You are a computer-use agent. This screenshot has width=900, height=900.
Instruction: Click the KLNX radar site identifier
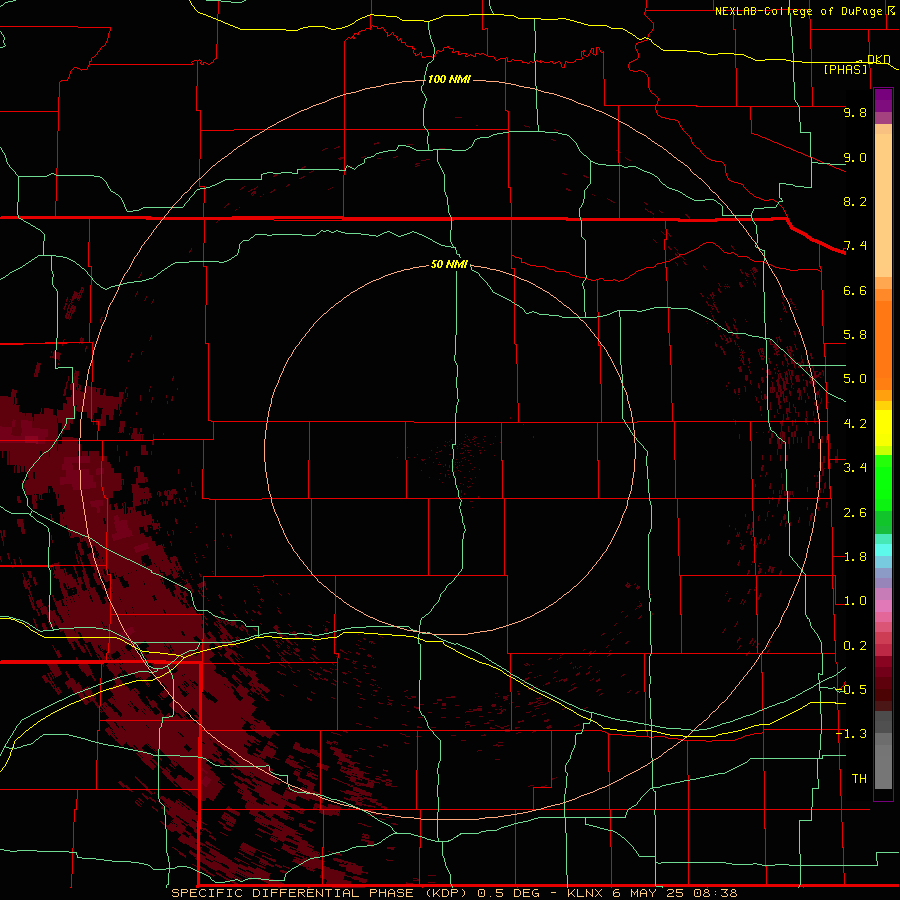pyautogui.click(x=585, y=893)
